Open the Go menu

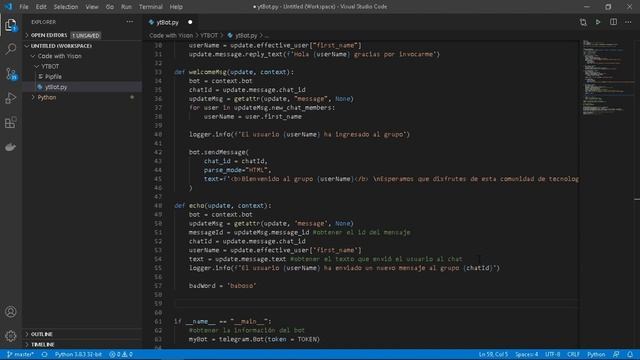[110, 7]
